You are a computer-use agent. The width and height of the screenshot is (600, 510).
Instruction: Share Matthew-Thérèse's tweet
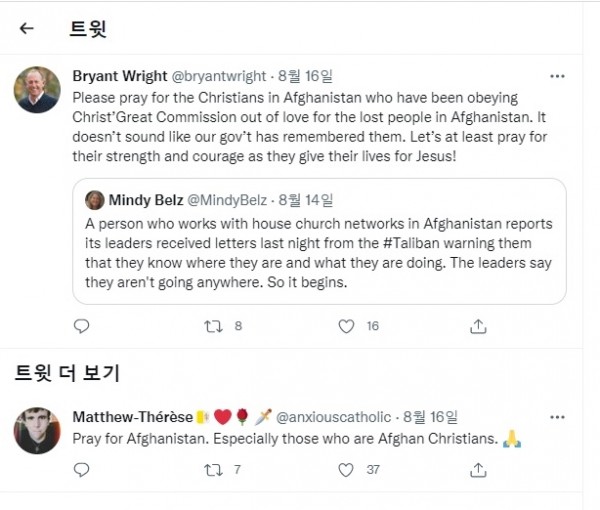478,469
